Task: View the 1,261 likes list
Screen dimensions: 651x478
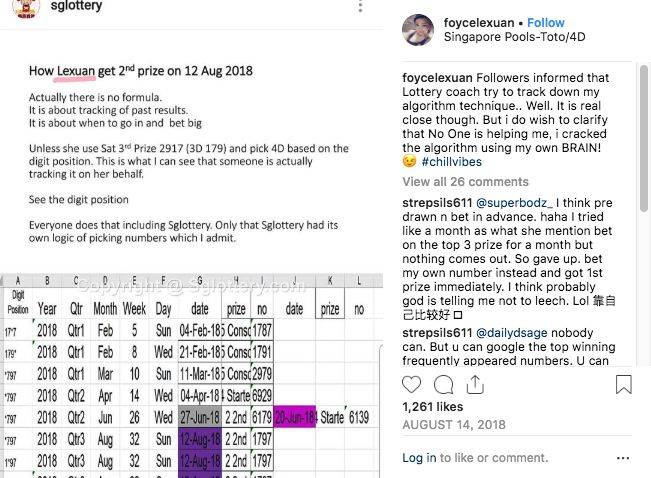Action: coord(431,407)
